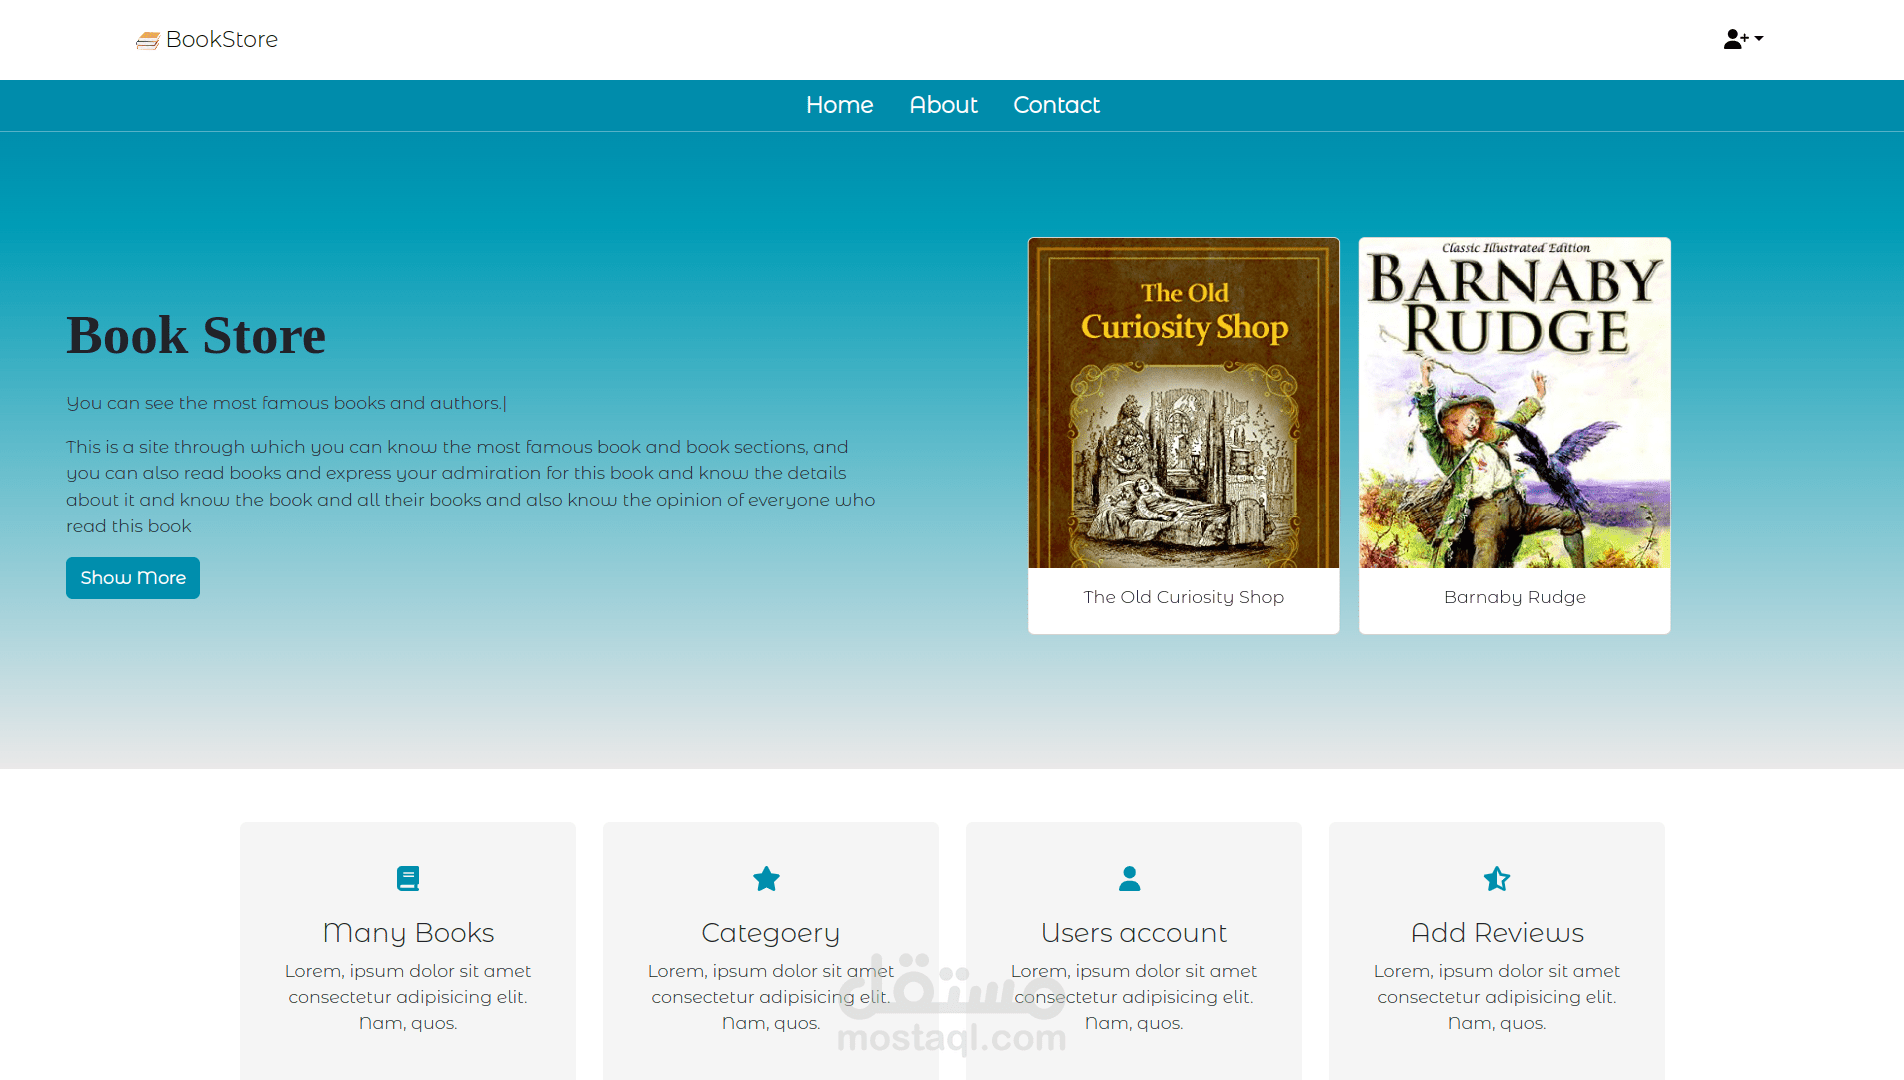1904x1080 pixels.
Task: Click the book icon above Many Books
Action: click(x=408, y=878)
